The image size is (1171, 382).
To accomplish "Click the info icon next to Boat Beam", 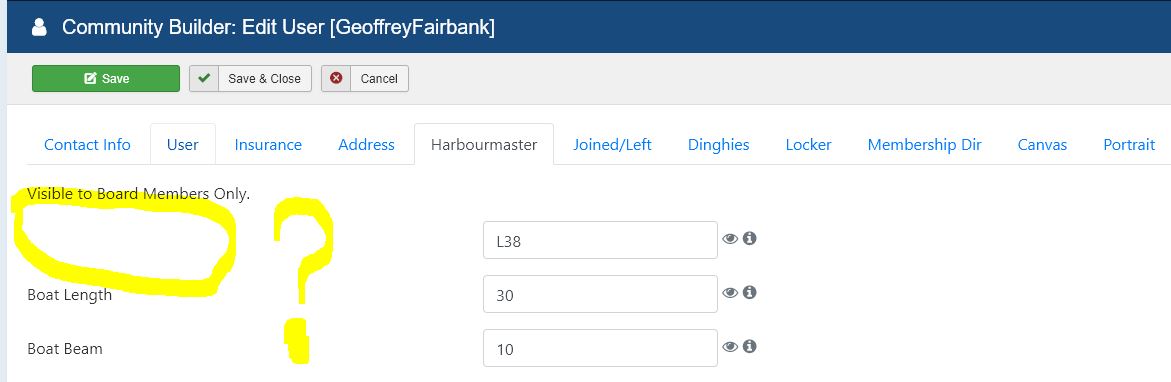I will coord(750,345).
